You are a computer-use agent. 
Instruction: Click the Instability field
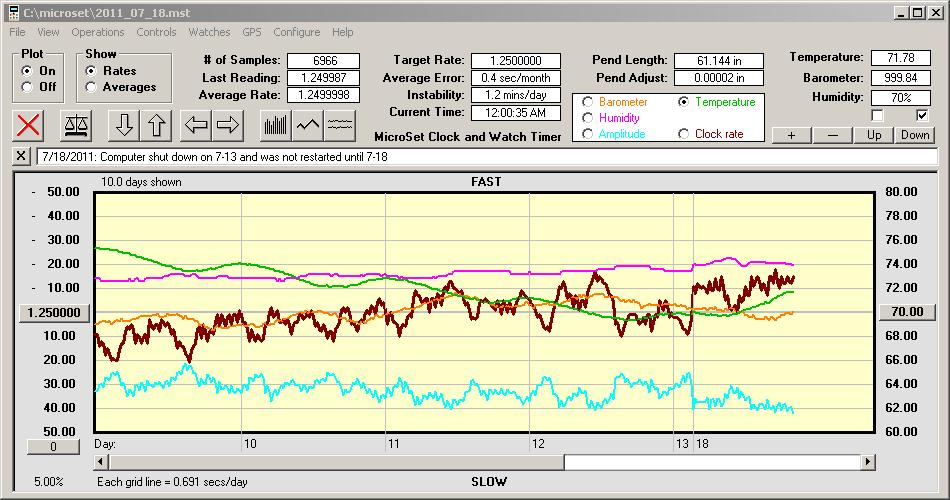(516, 95)
